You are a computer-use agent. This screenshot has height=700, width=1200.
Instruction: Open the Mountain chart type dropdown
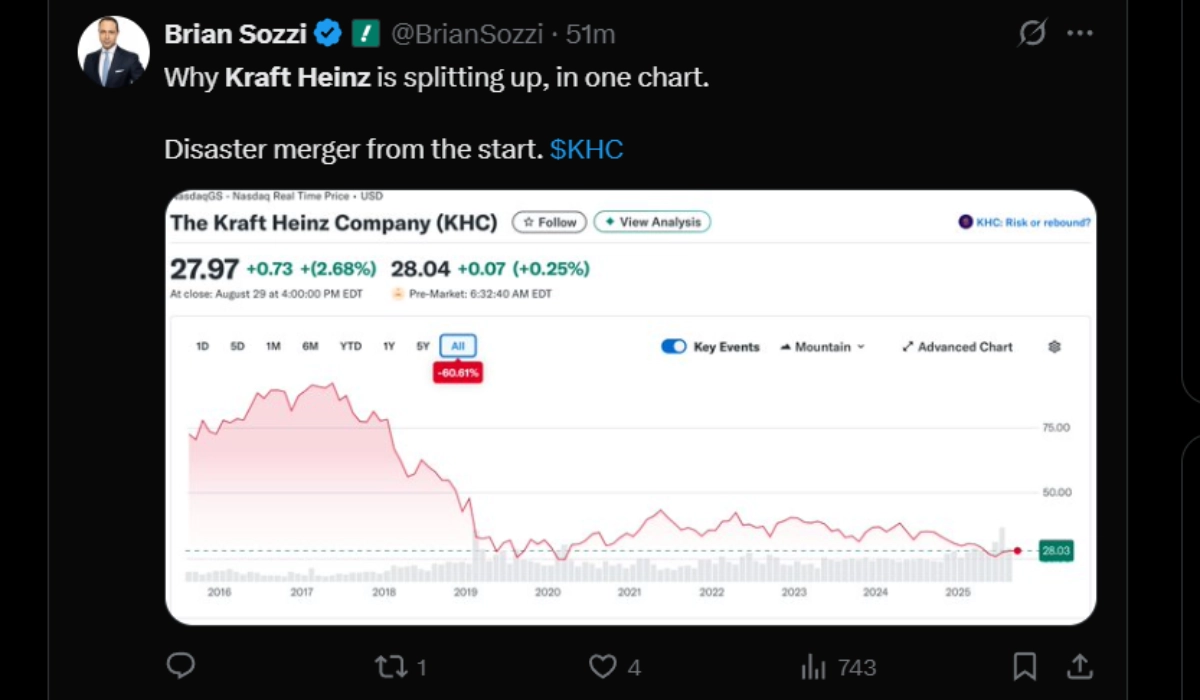coord(821,346)
